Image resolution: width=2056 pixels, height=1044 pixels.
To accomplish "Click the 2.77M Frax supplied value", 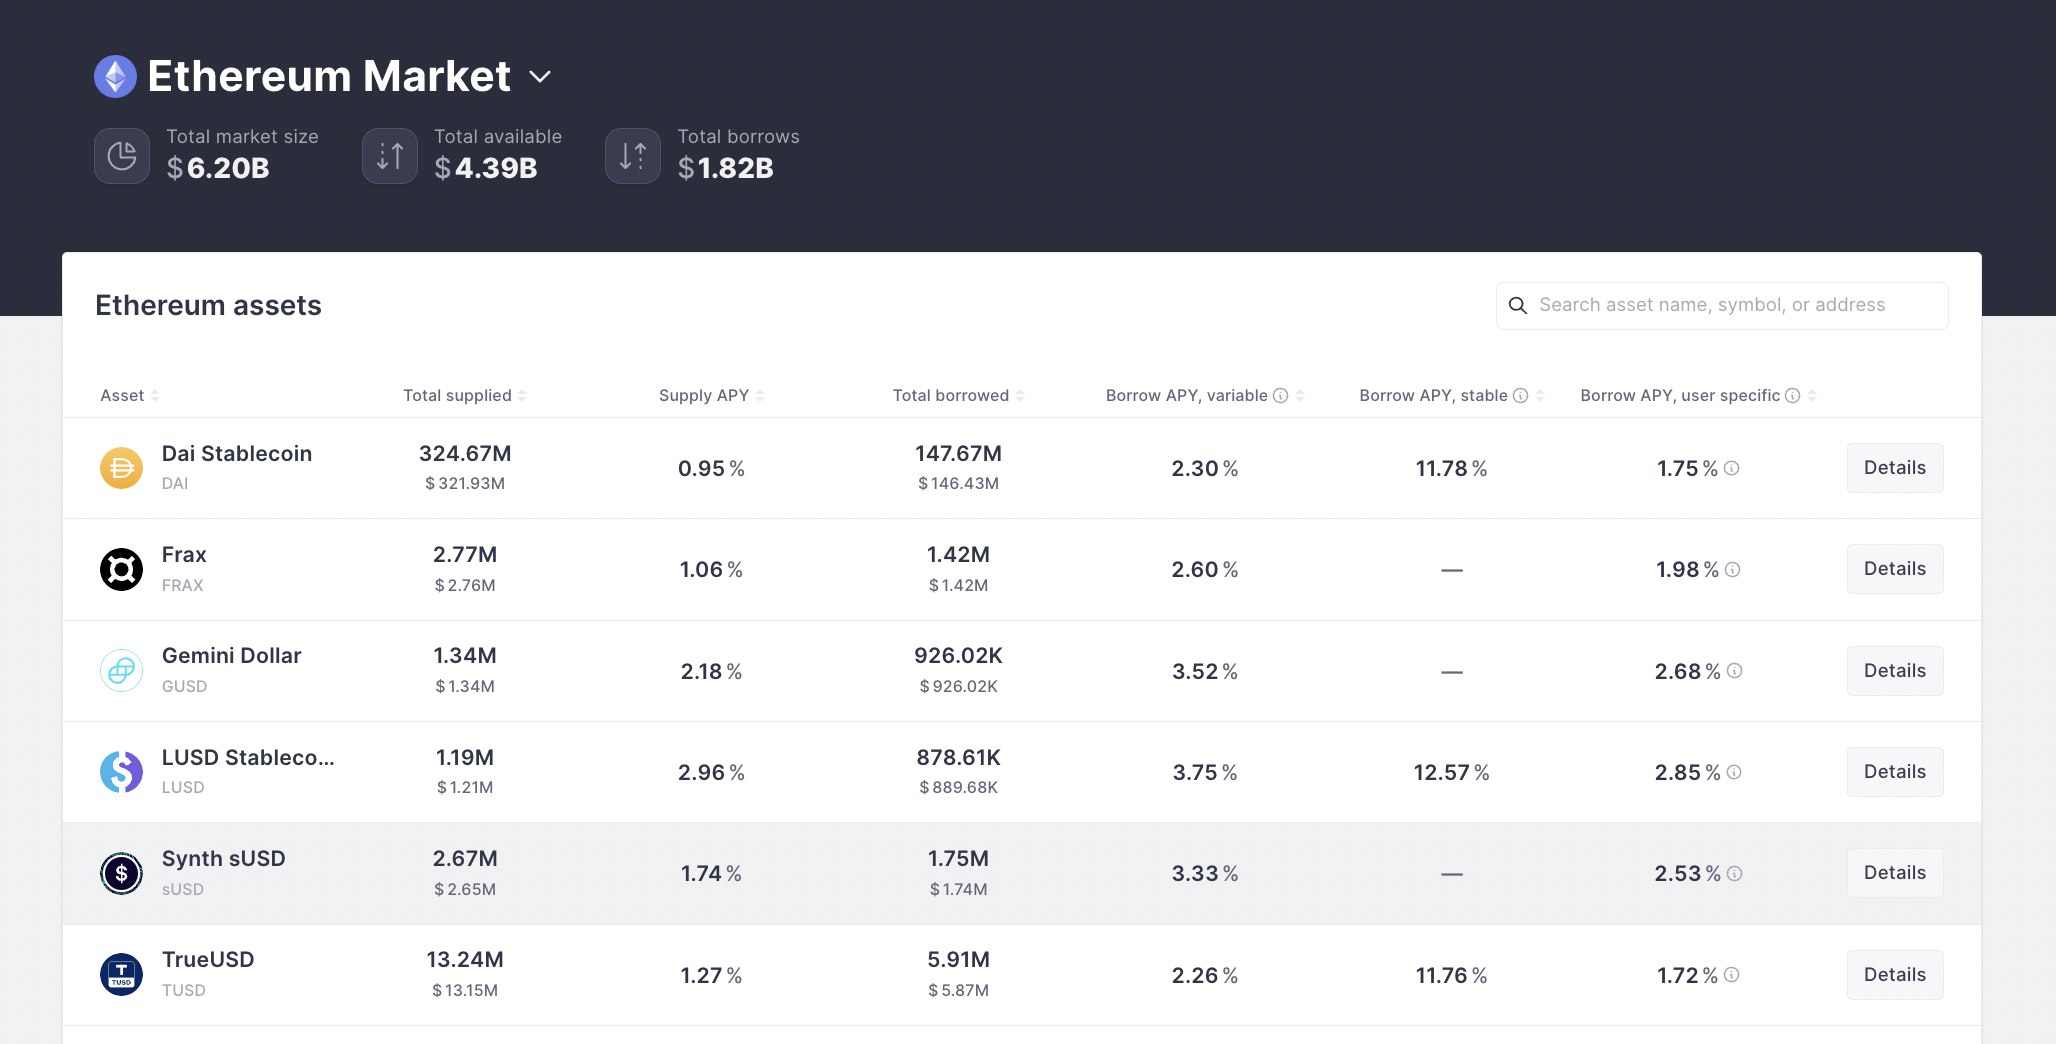I will point(465,555).
